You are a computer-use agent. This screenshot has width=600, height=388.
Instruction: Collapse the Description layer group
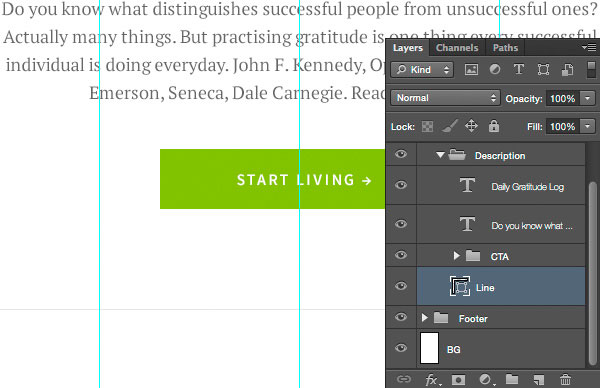click(440, 155)
